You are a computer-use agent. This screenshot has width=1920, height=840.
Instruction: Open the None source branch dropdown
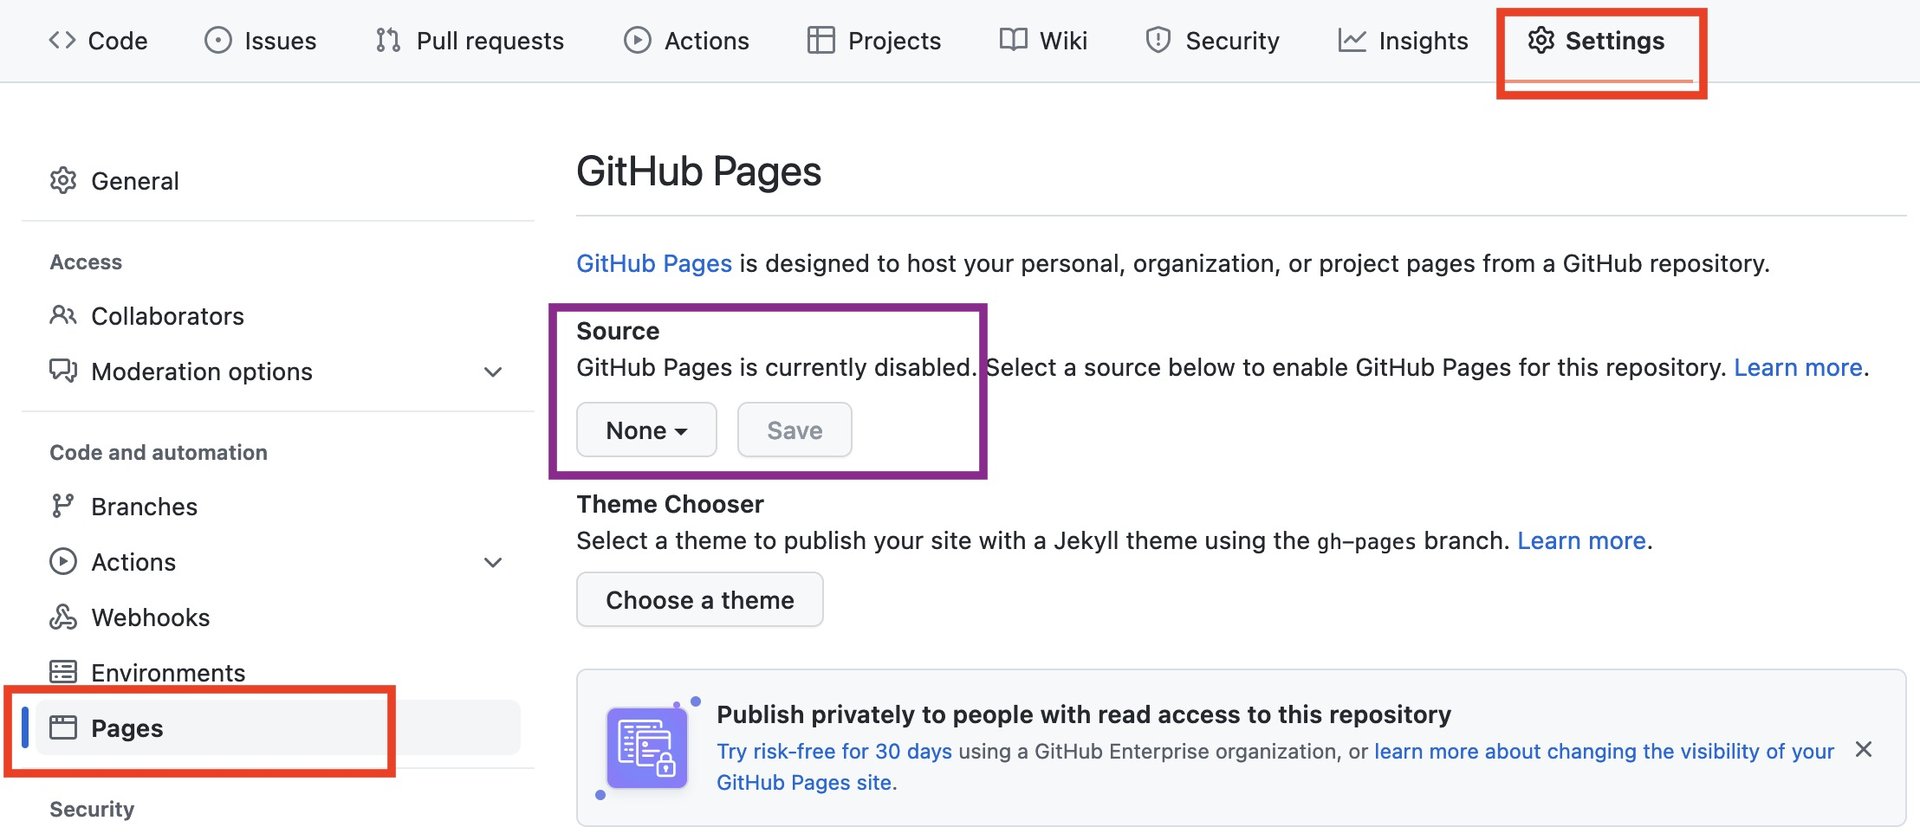[x=646, y=430]
